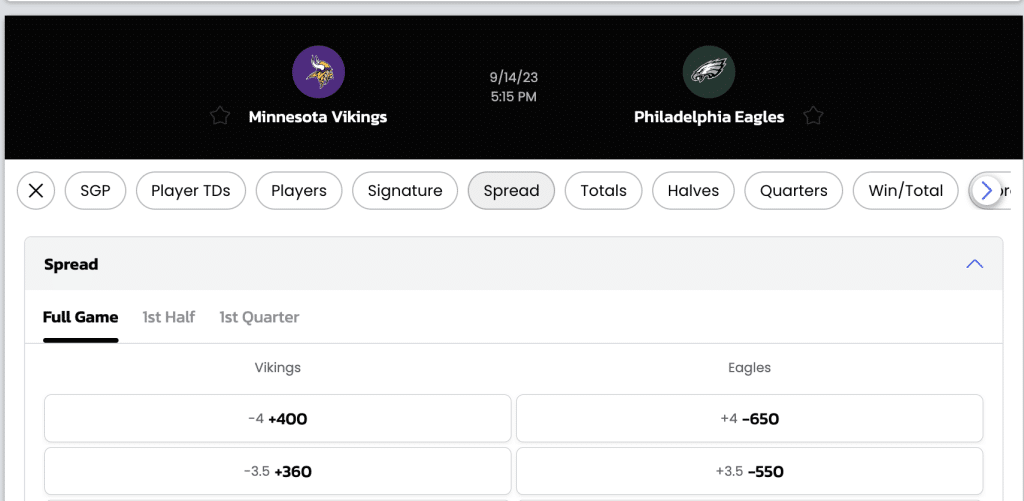Open the Players category

coord(298,191)
